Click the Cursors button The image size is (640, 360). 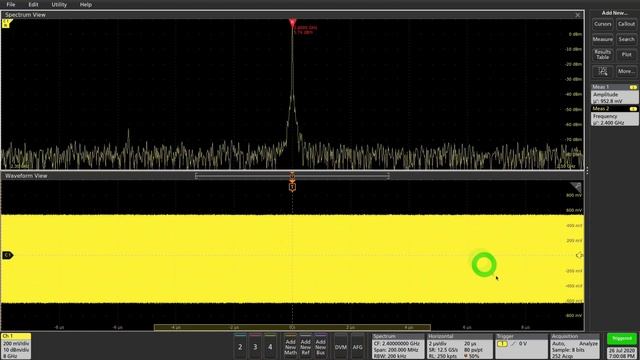[602, 24]
